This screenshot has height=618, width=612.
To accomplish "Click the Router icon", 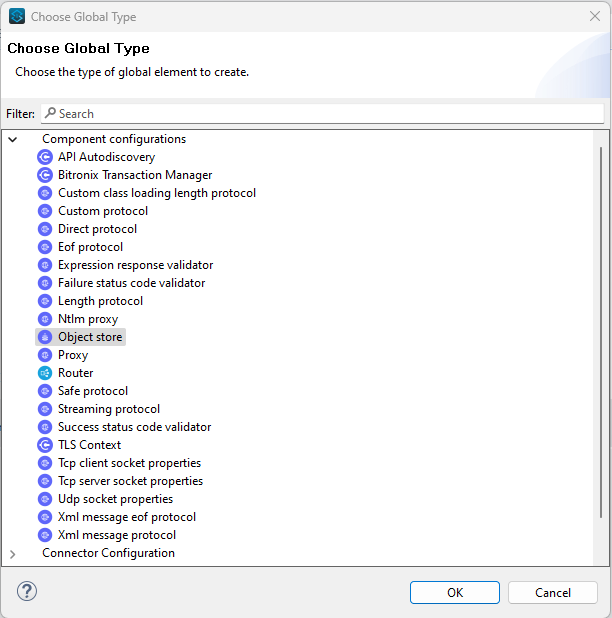I will 44,373.
